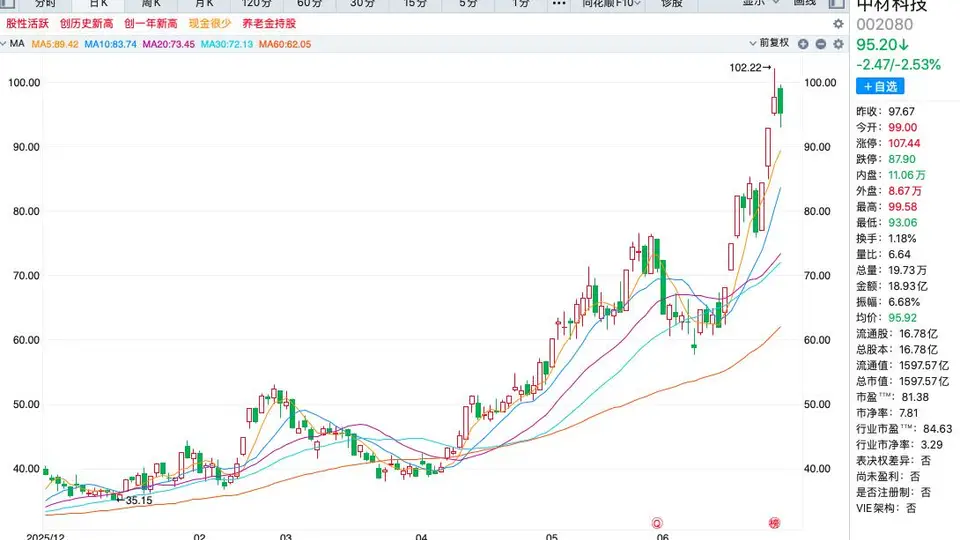This screenshot has width=960, height=540.
Task: Zoom in the K-line chart with plus icon
Action: (803, 44)
